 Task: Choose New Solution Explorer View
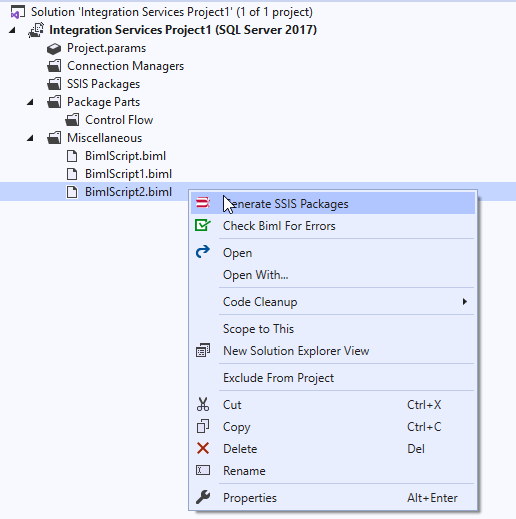pyautogui.click(x=333, y=351)
